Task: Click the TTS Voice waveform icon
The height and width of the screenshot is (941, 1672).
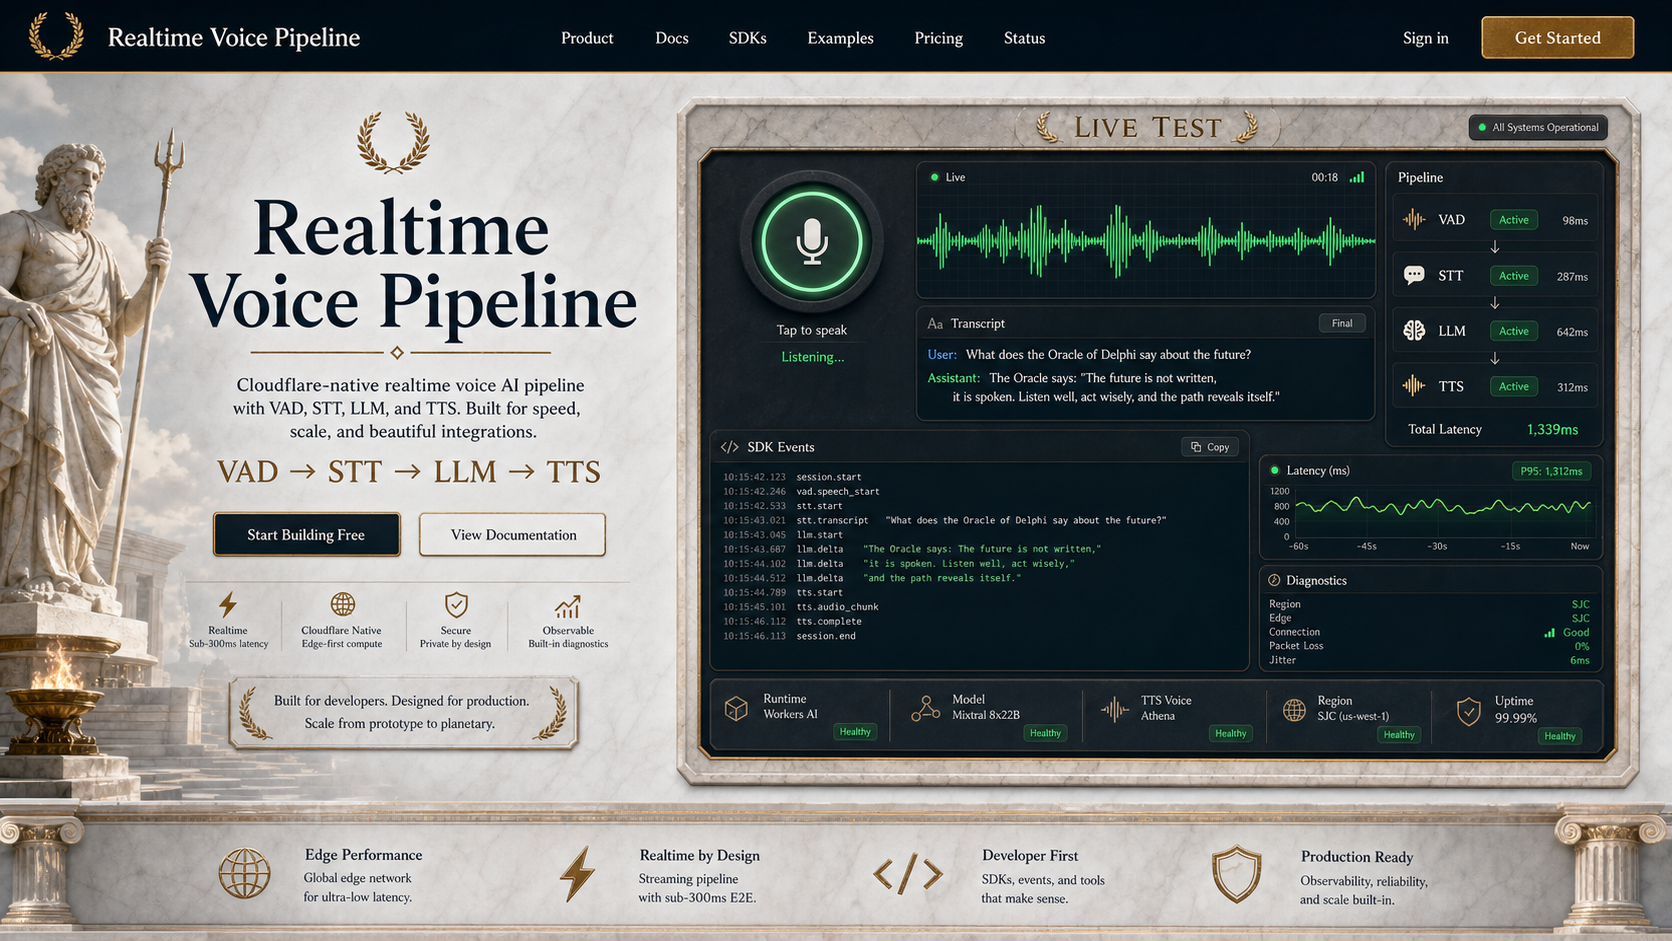Action: click(x=1115, y=710)
